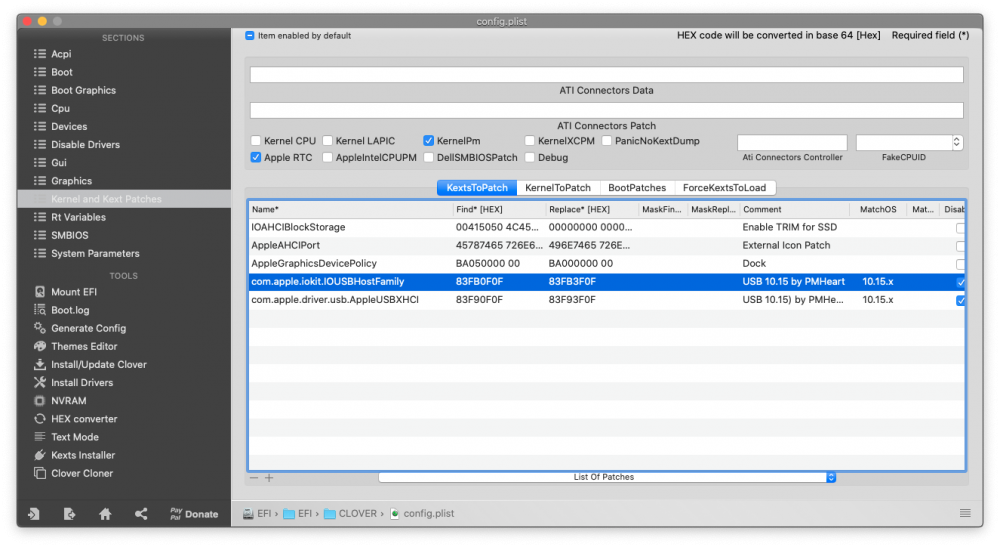Open the HEX converter tool
The width and height of the screenshot is (1000, 547).
pyautogui.click(x=84, y=419)
